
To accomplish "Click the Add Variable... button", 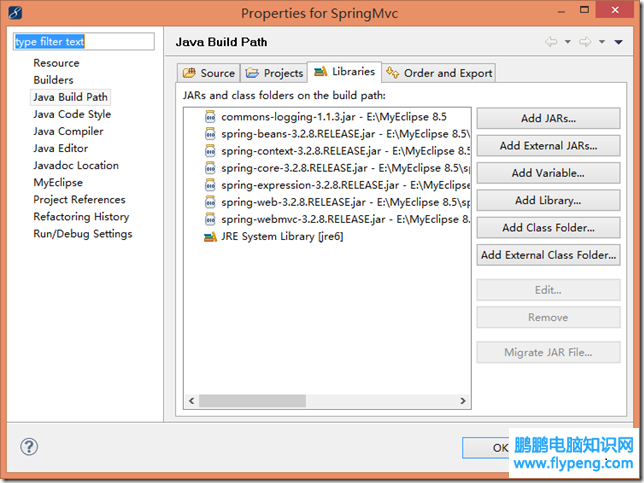I will click(548, 173).
